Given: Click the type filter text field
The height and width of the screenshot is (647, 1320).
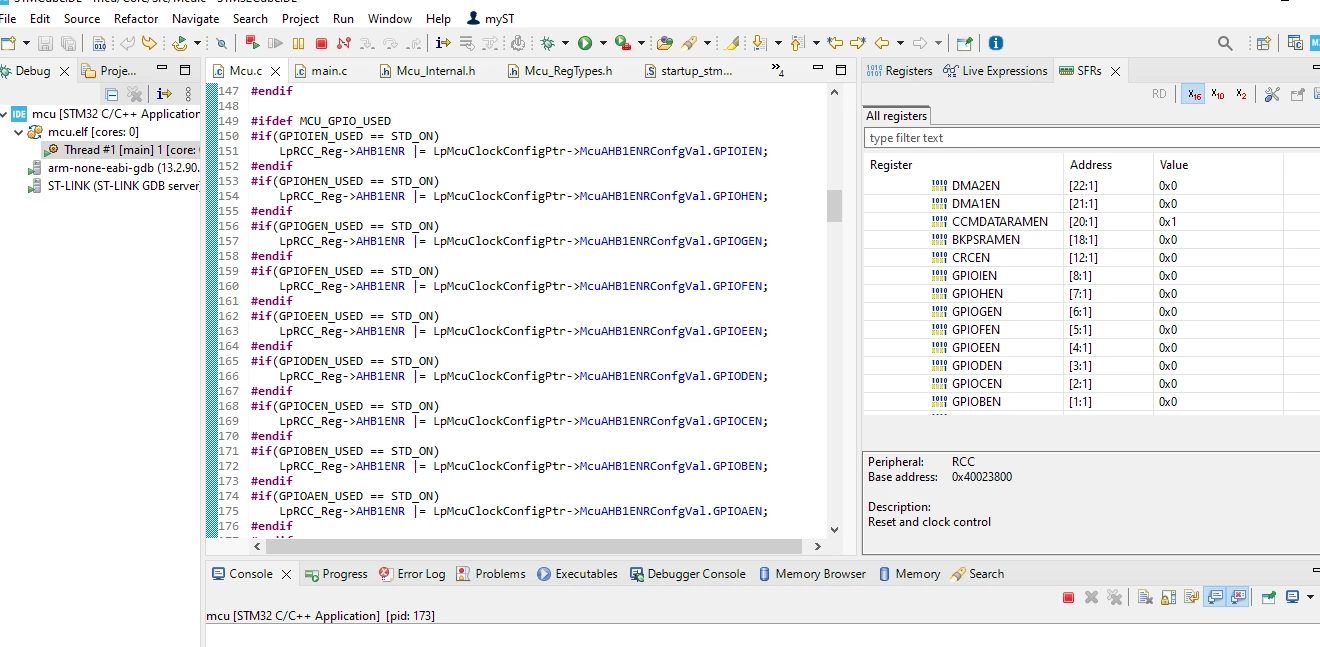Looking at the screenshot, I should [1092, 138].
